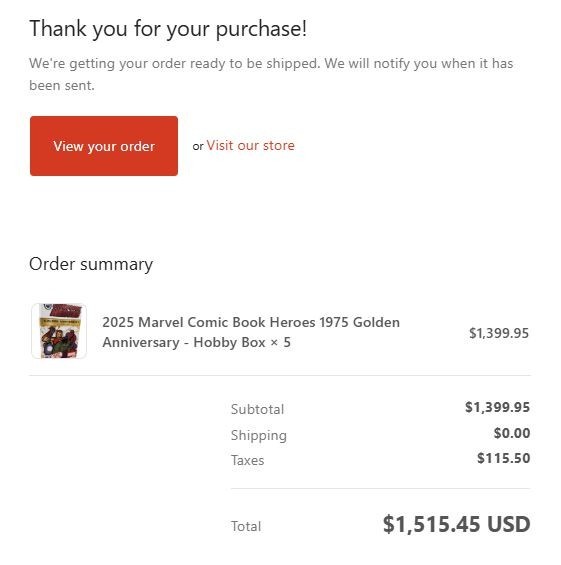Click the order ready to be shipped message

pos(271,74)
